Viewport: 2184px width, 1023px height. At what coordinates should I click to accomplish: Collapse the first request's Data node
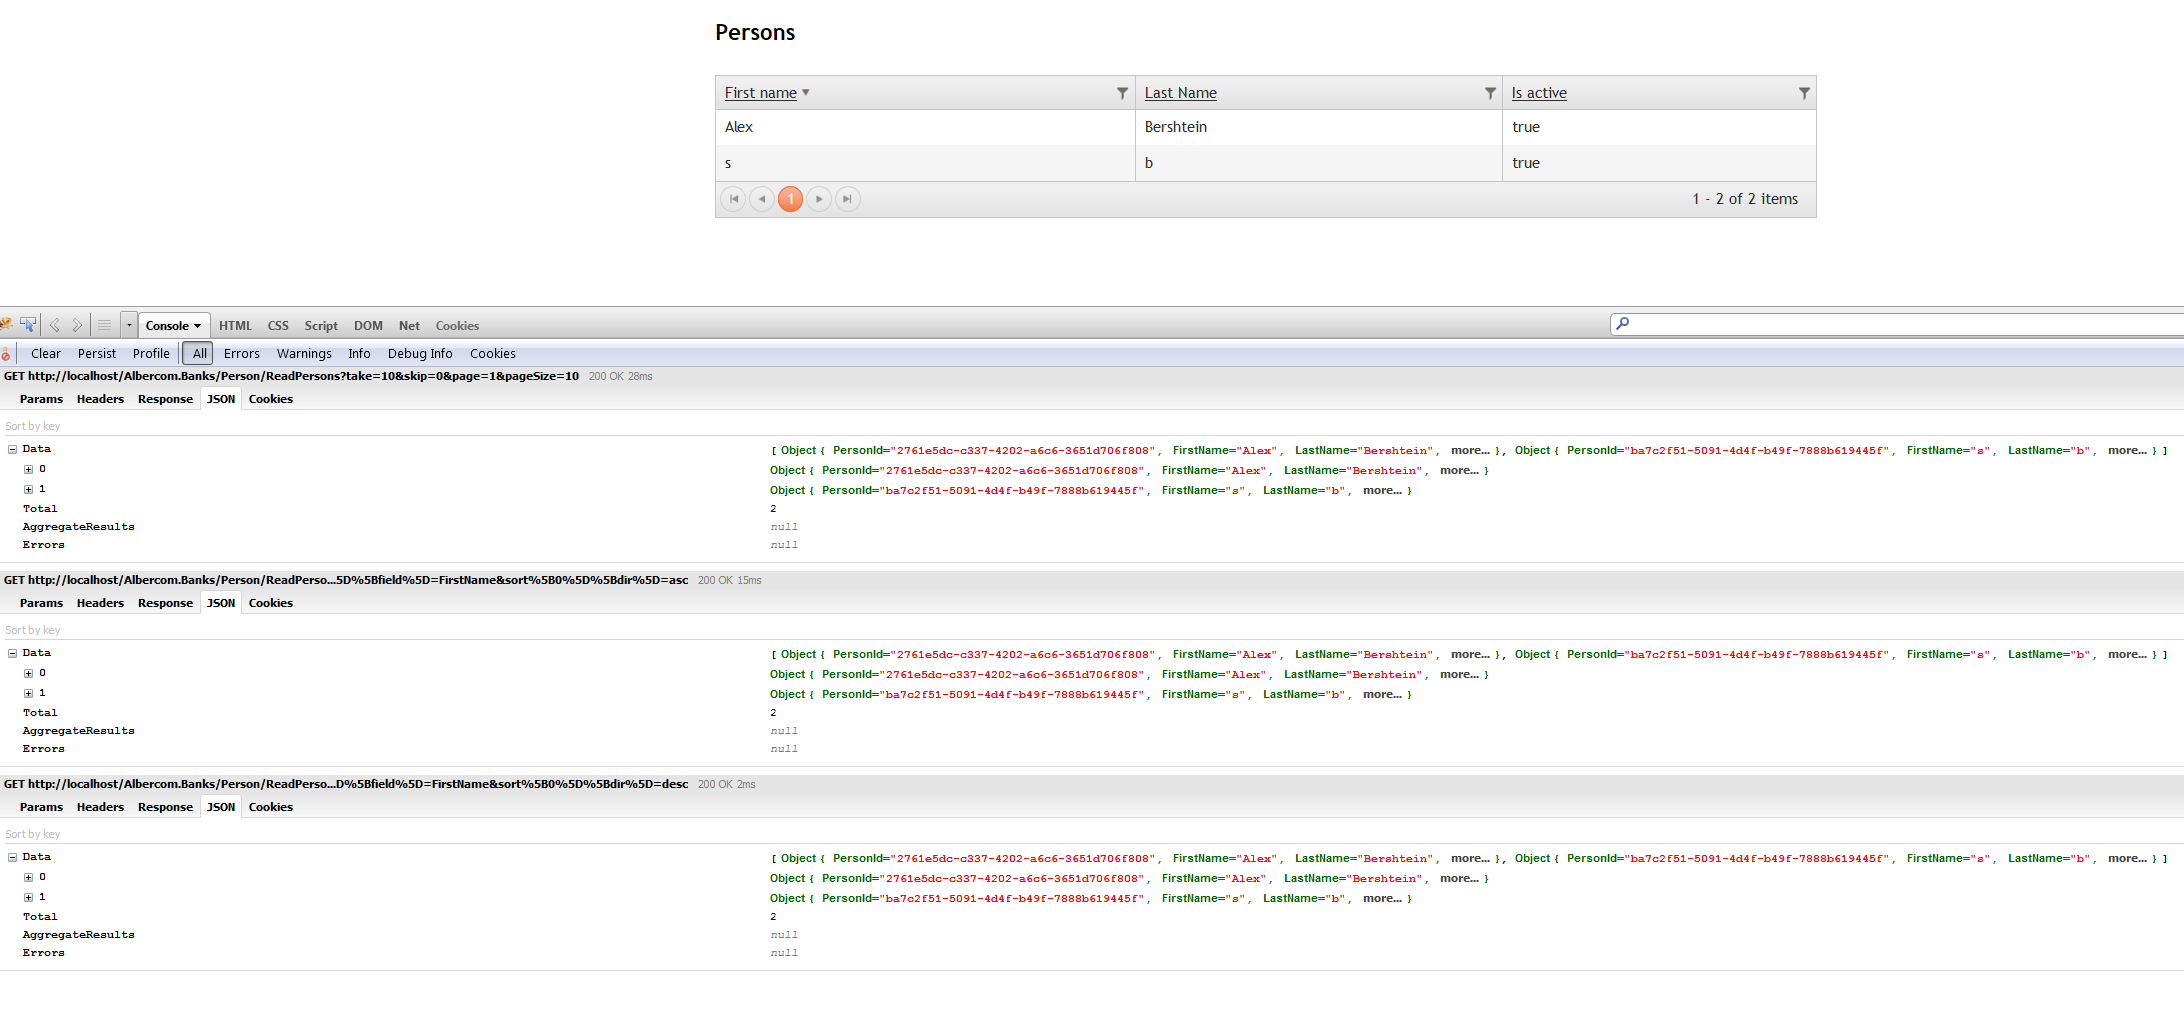click(x=13, y=449)
